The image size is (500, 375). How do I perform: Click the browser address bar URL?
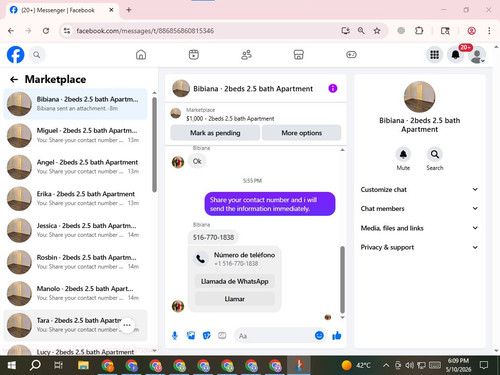(145, 31)
